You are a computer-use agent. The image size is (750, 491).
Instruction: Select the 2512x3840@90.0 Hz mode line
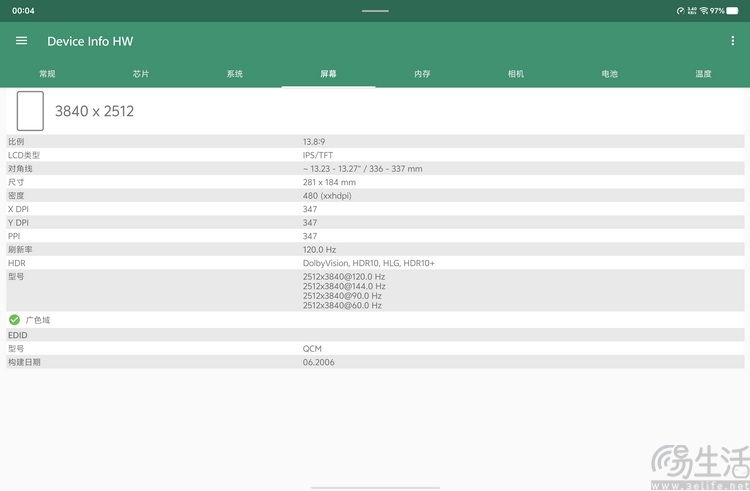point(342,295)
